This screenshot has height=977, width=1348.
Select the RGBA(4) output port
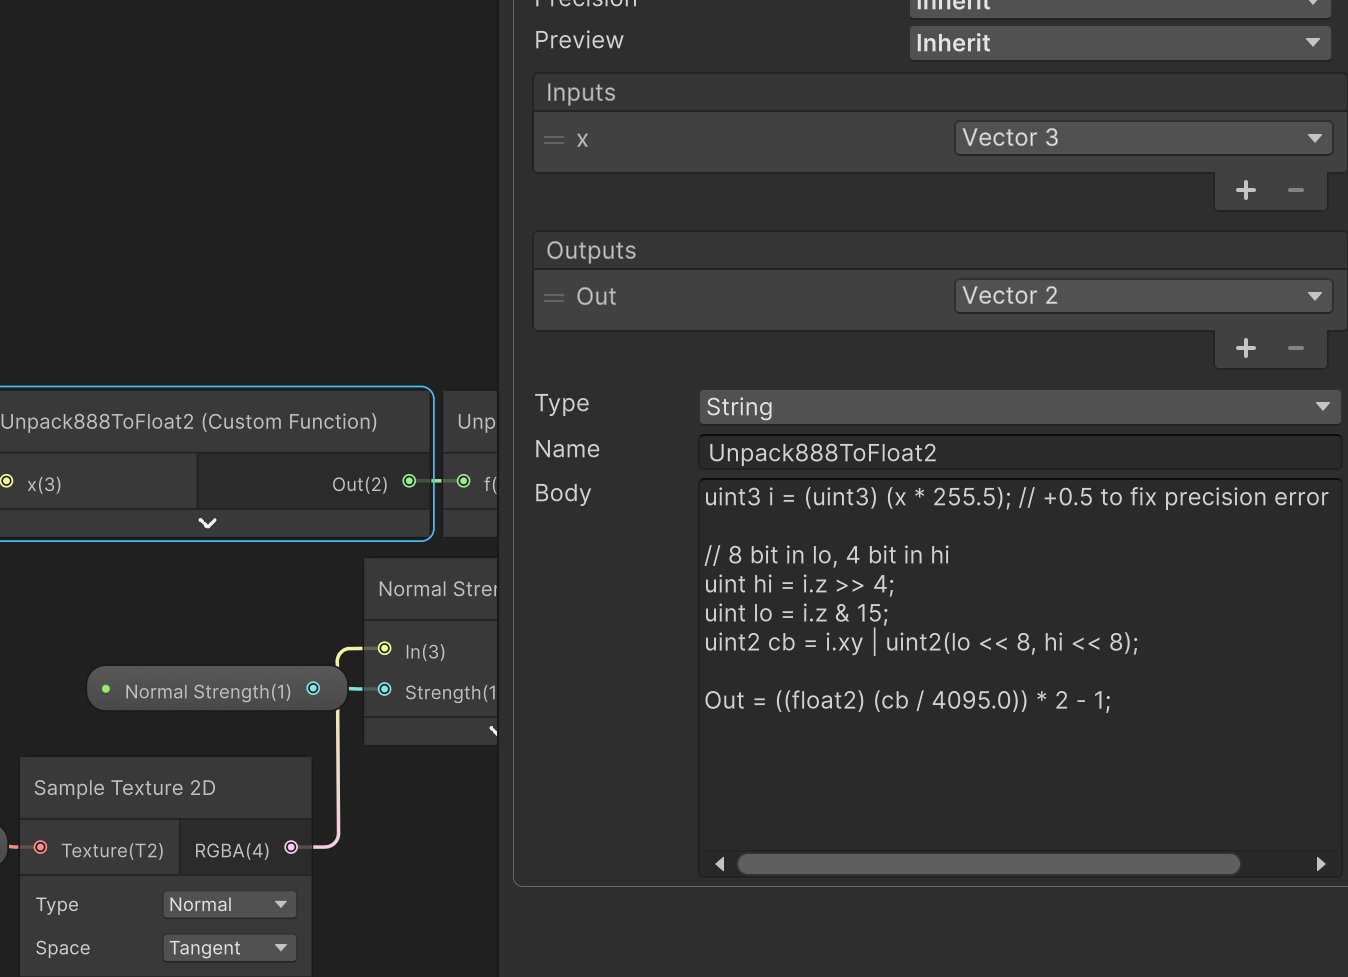click(291, 846)
